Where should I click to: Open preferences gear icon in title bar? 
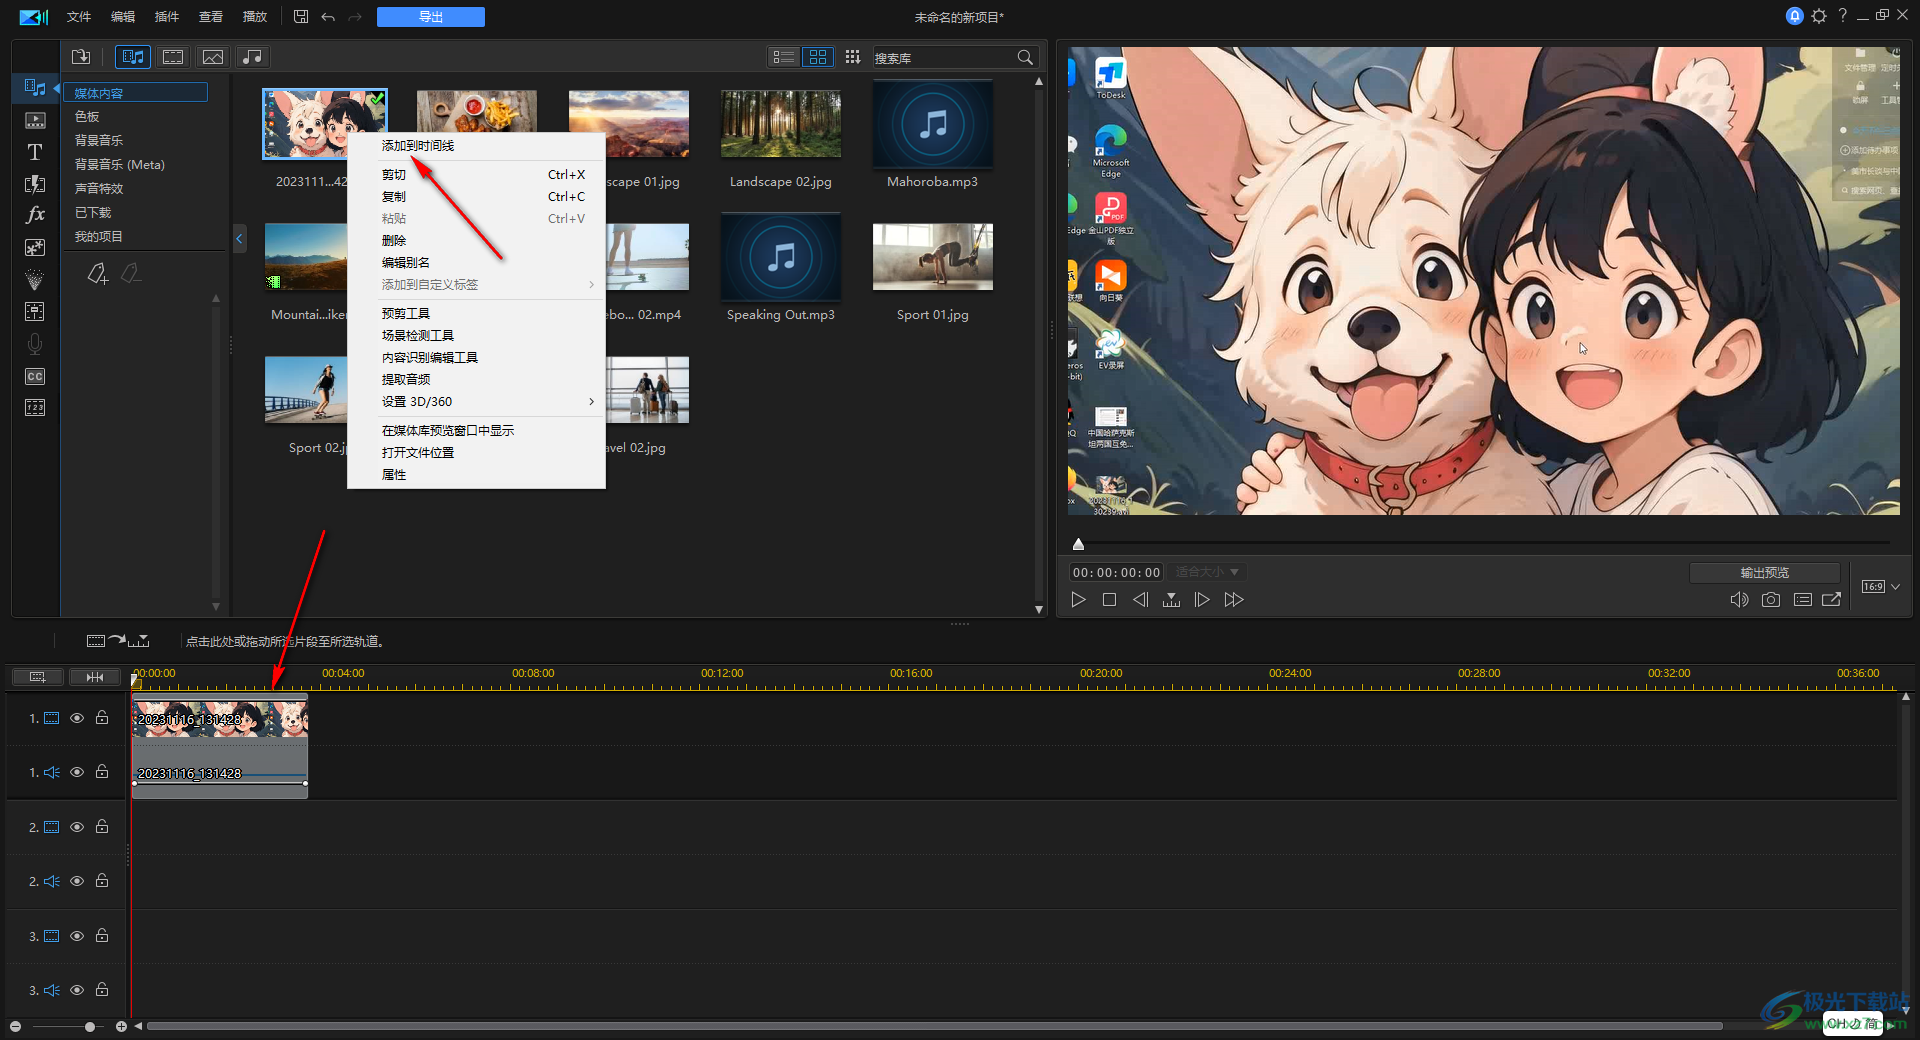pos(1819,16)
